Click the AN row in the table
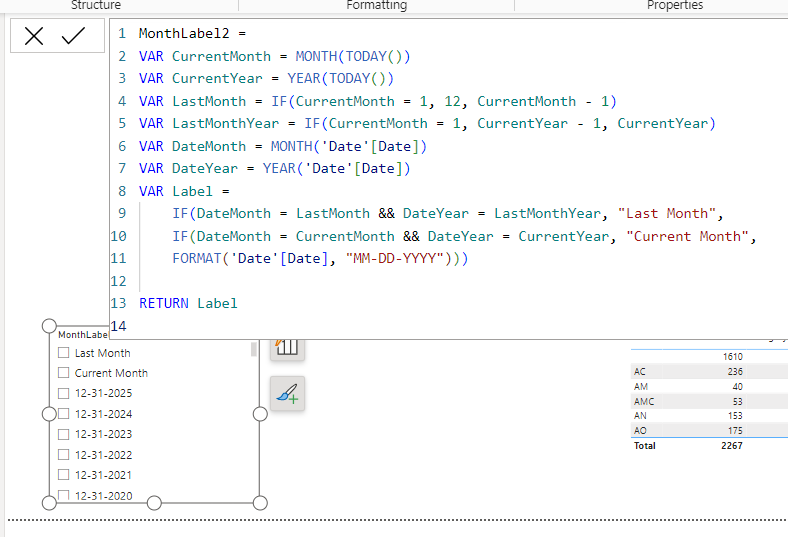Screen dimensions: 788x537 pyautogui.click(x=709, y=415)
